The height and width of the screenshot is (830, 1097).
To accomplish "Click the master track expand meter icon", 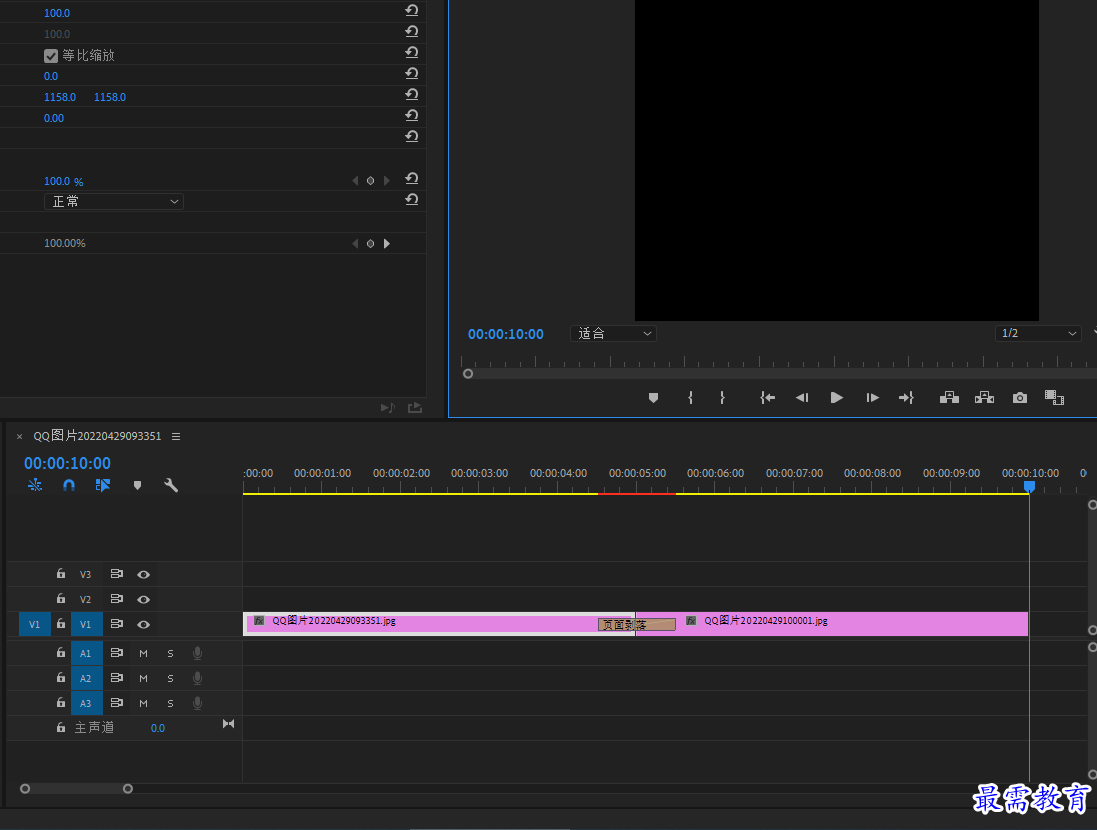I will point(228,724).
